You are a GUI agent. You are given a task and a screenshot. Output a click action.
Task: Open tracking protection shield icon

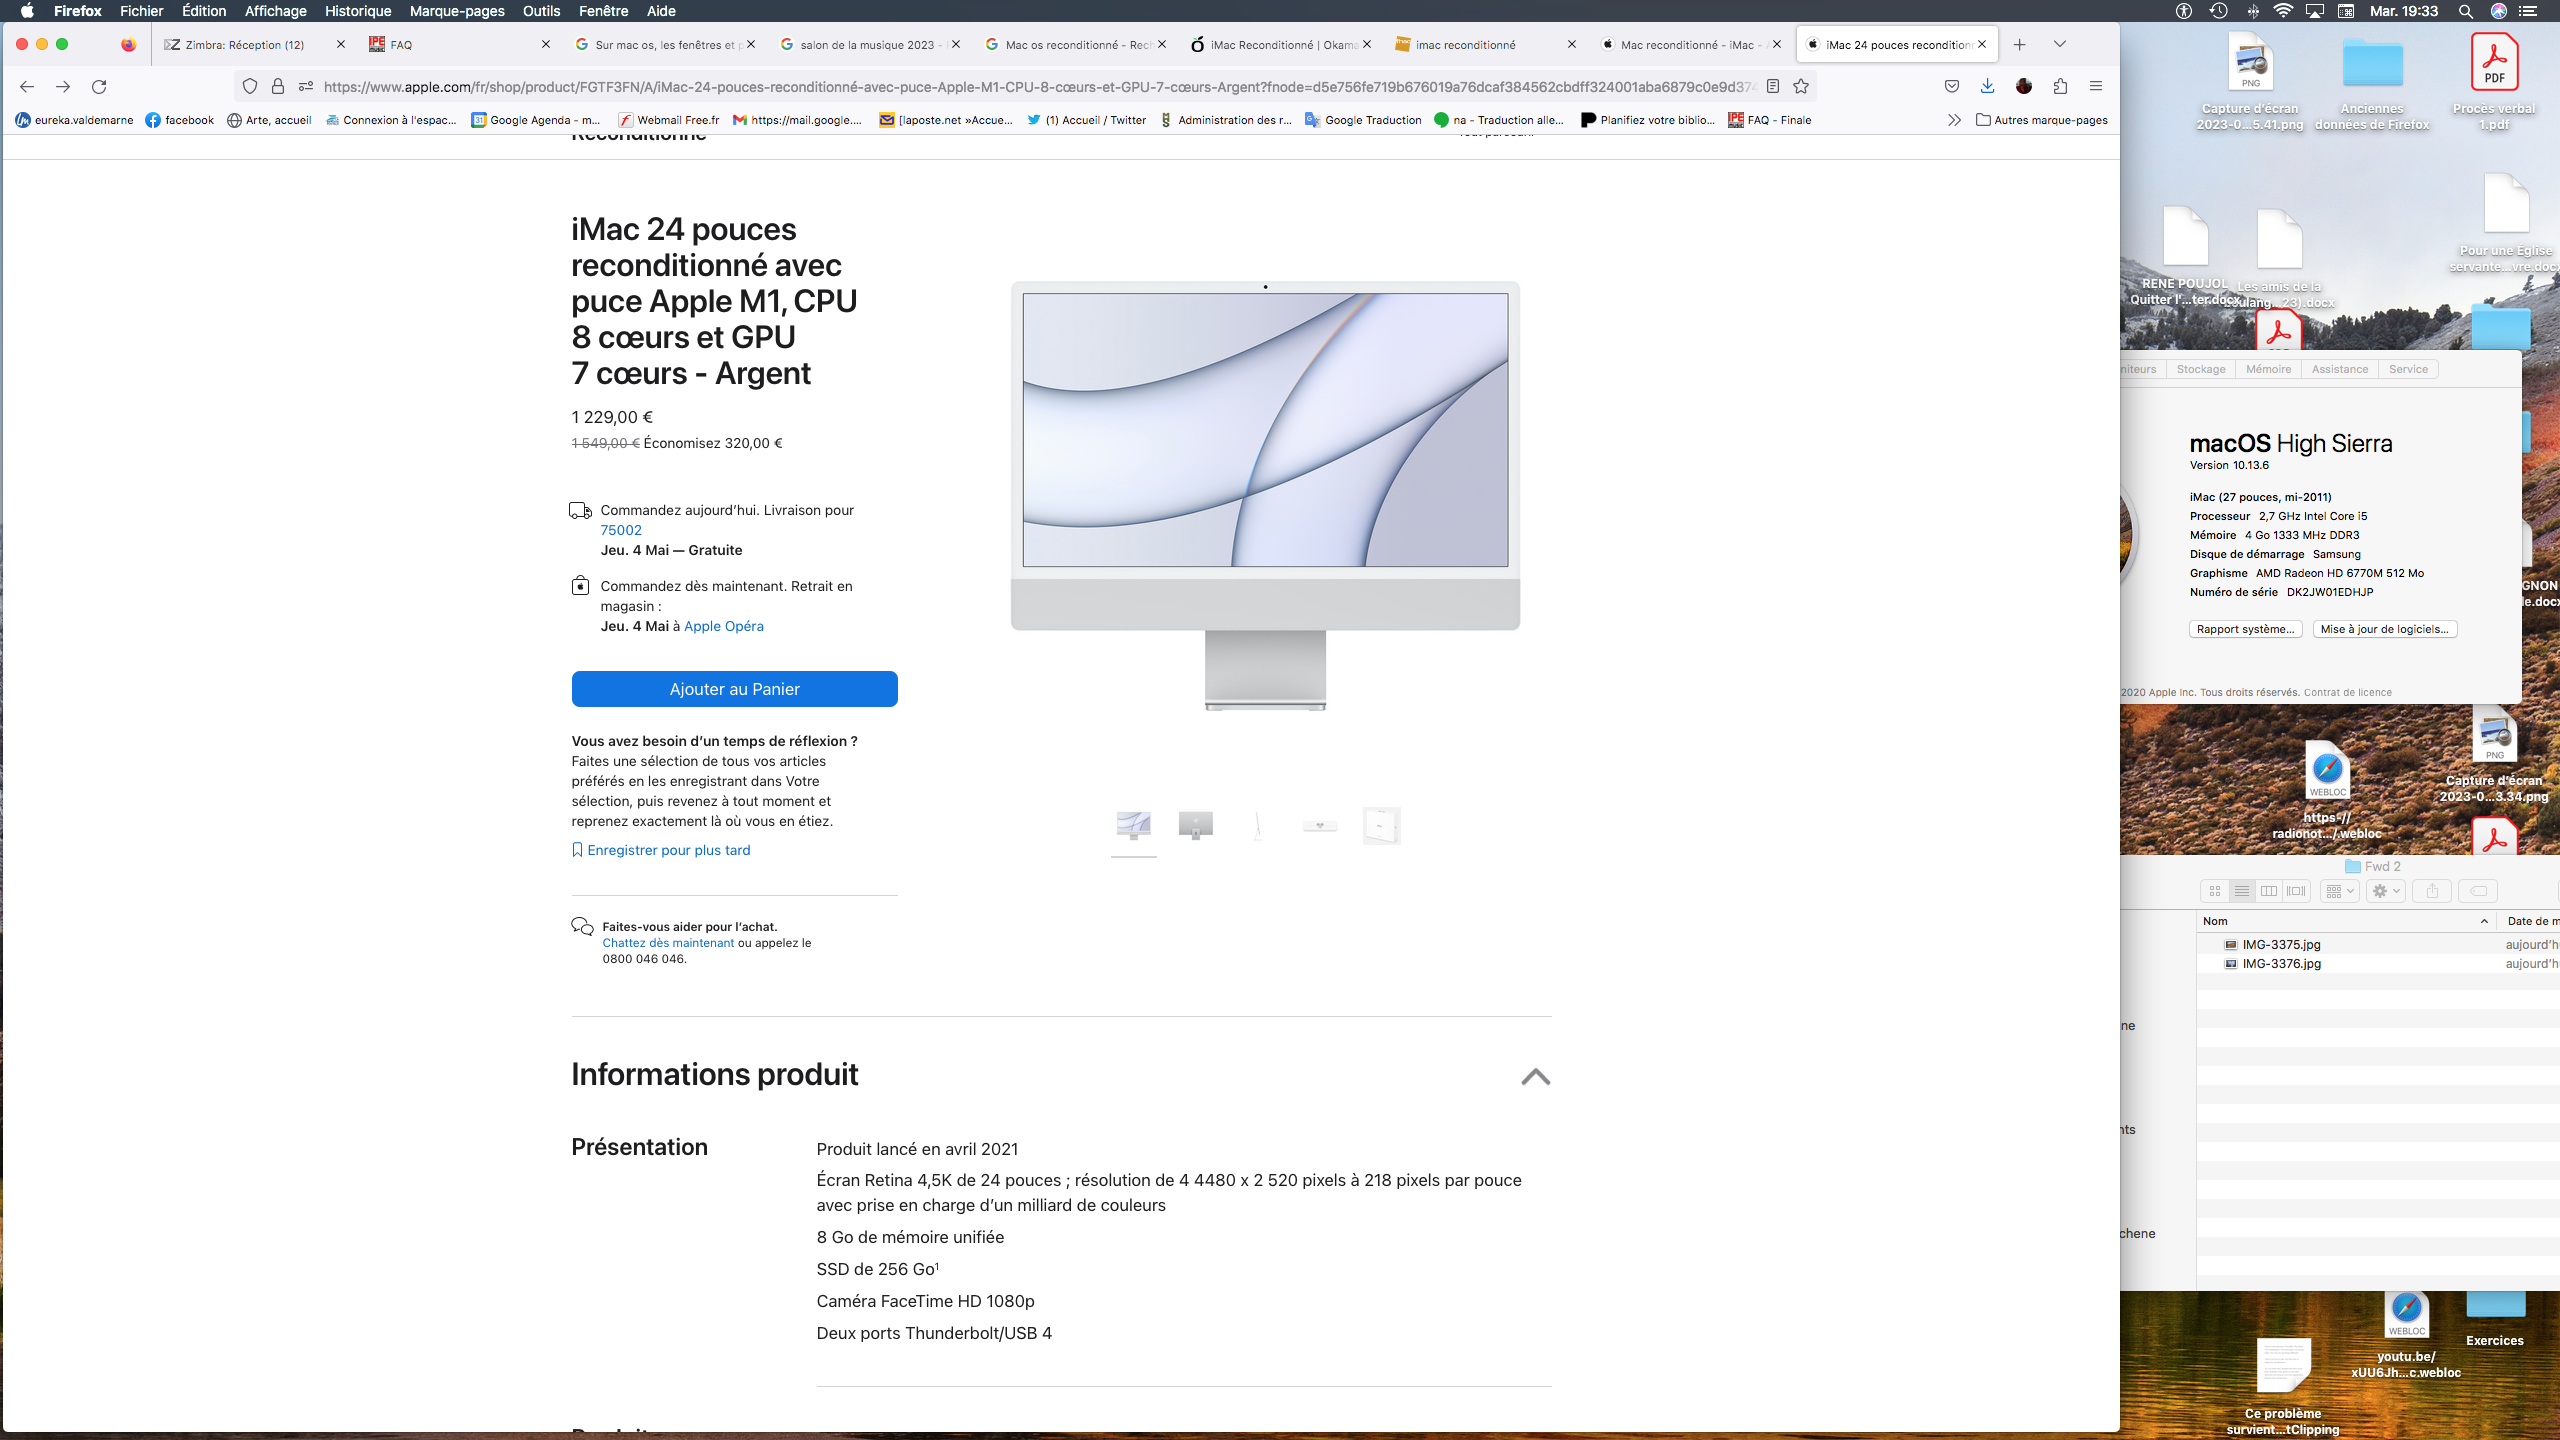[x=250, y=87]
